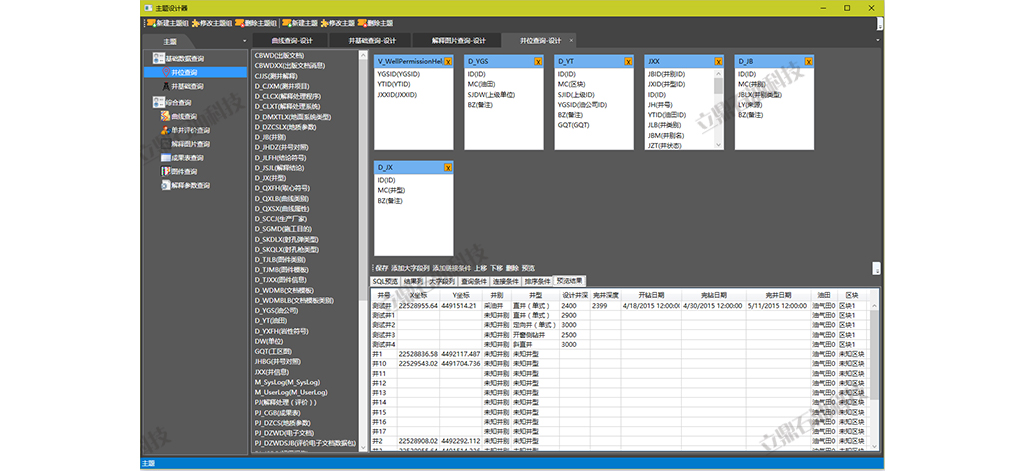Switch to 曲线查询-设计 tab
The width and height of the screenshot is (1024, 471).
click(x=292, y=41)
